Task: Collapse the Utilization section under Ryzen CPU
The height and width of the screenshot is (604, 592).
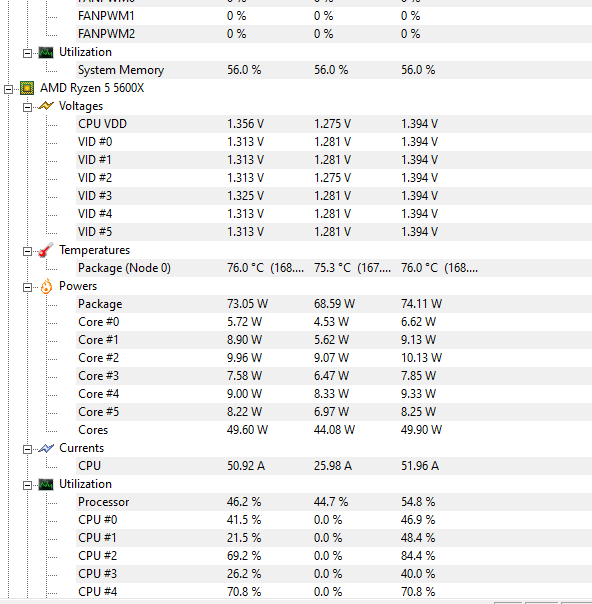Action: (27, 485)
